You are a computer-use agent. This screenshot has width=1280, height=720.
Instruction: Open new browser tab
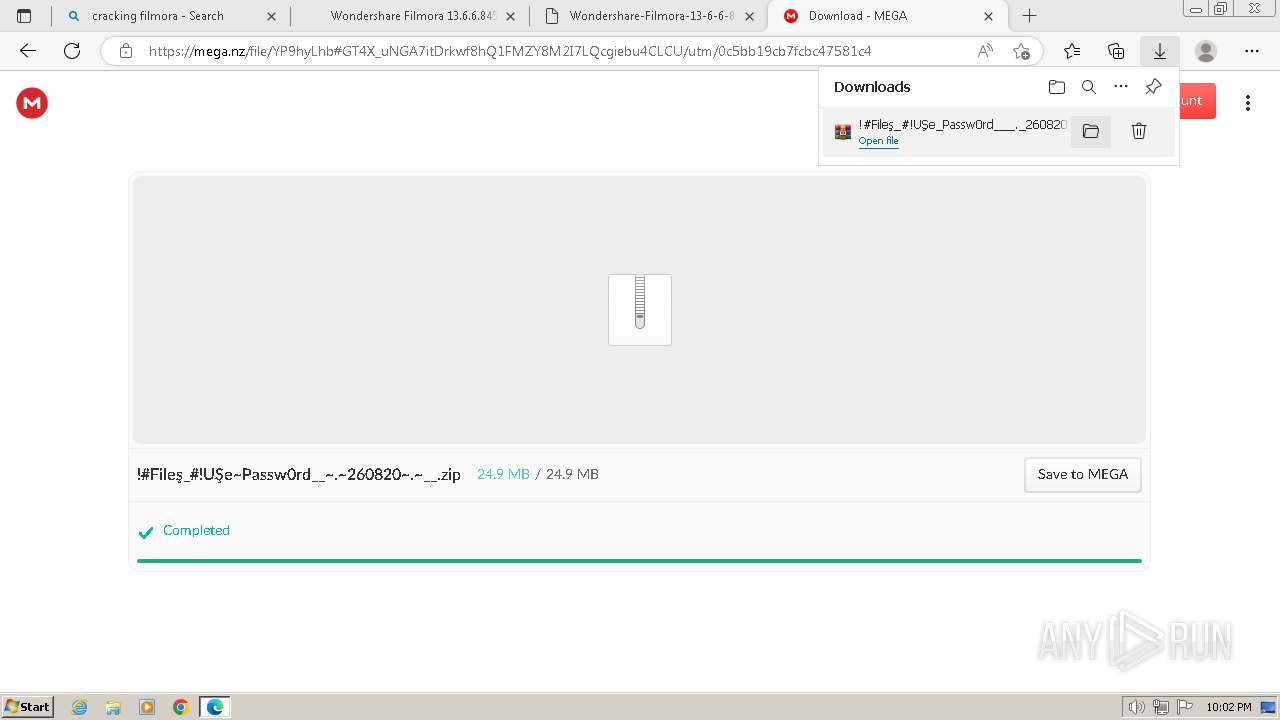coord(1030,16)
